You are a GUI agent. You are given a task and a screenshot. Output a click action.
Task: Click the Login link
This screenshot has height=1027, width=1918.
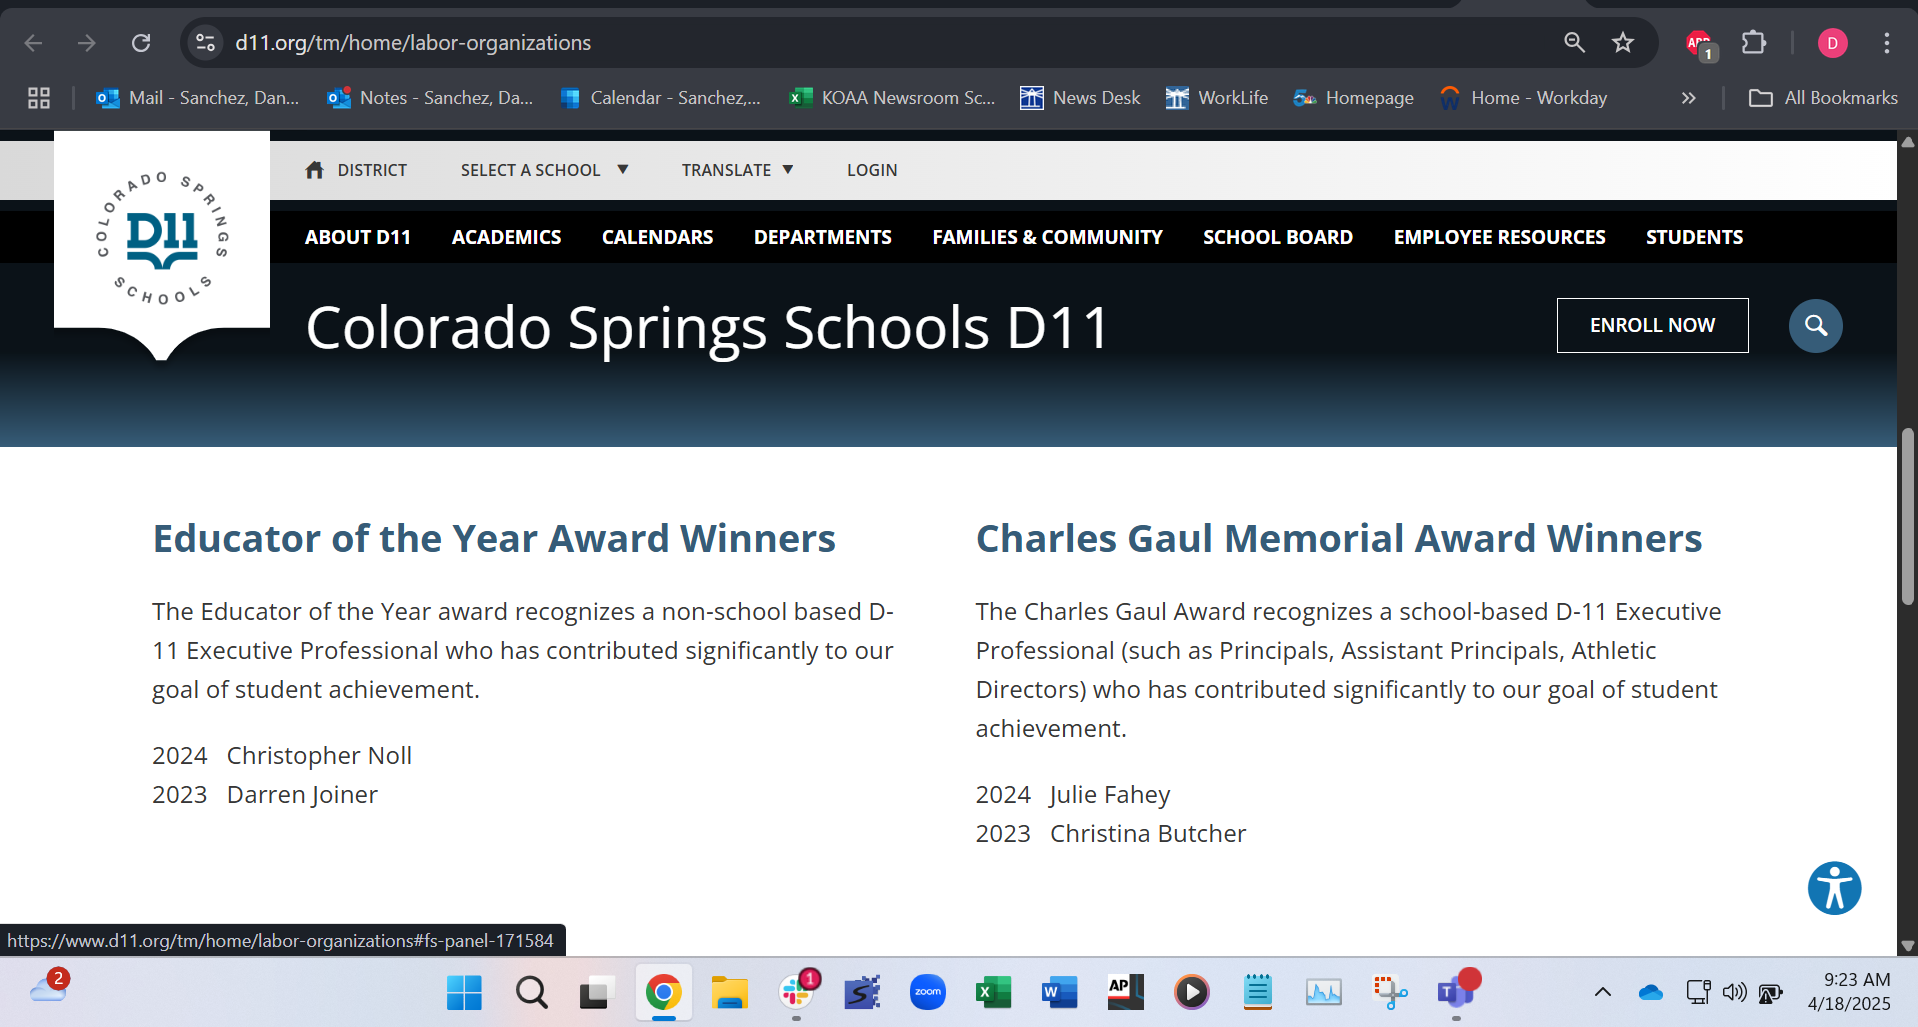tap(872, 170)
